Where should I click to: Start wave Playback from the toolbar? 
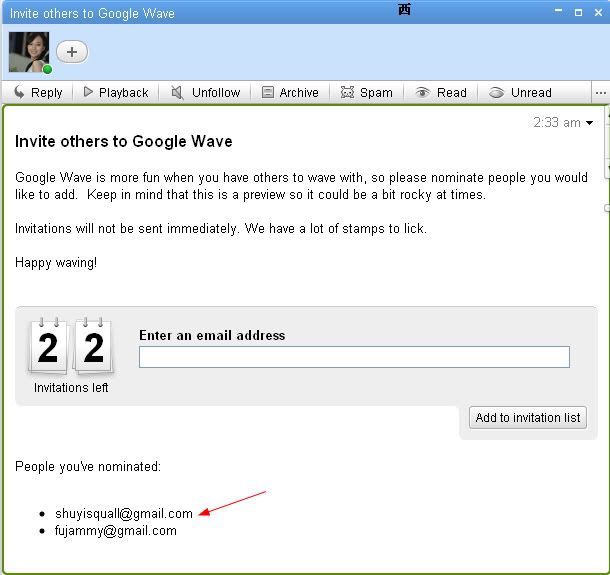click(x=116, y=93)
